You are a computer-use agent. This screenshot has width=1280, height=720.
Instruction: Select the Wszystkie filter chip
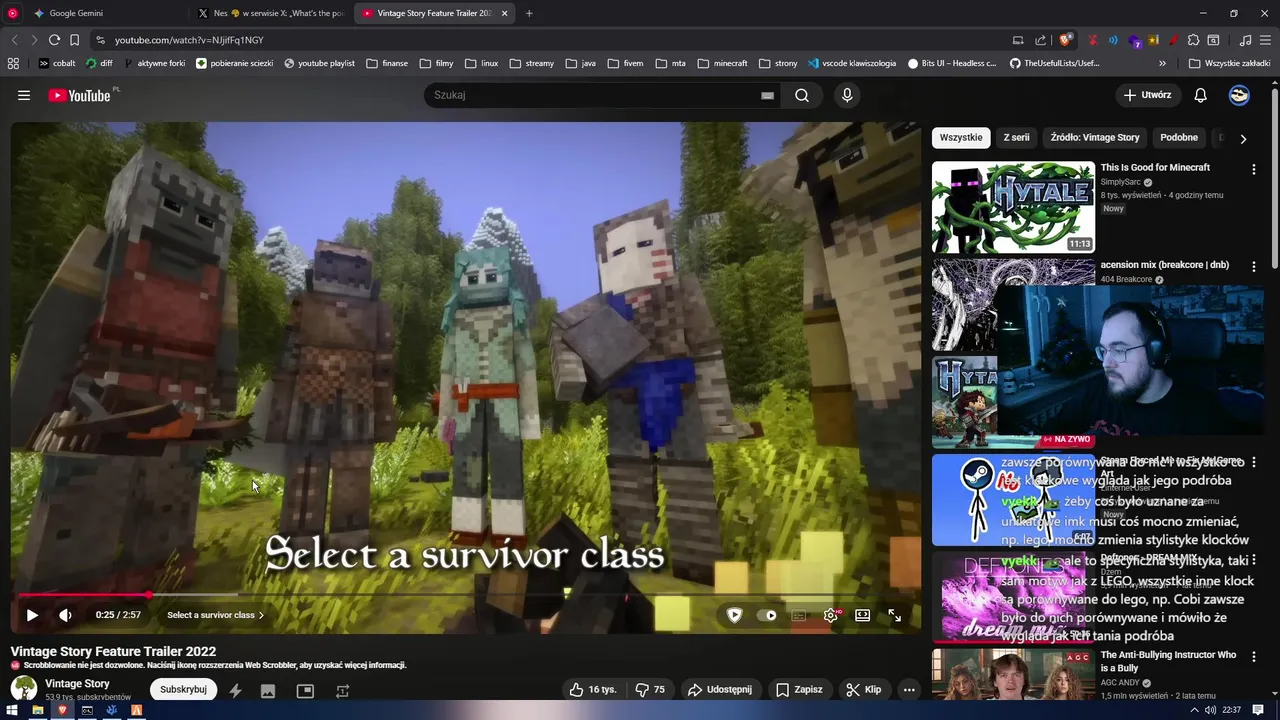click(x=961, y=137)
